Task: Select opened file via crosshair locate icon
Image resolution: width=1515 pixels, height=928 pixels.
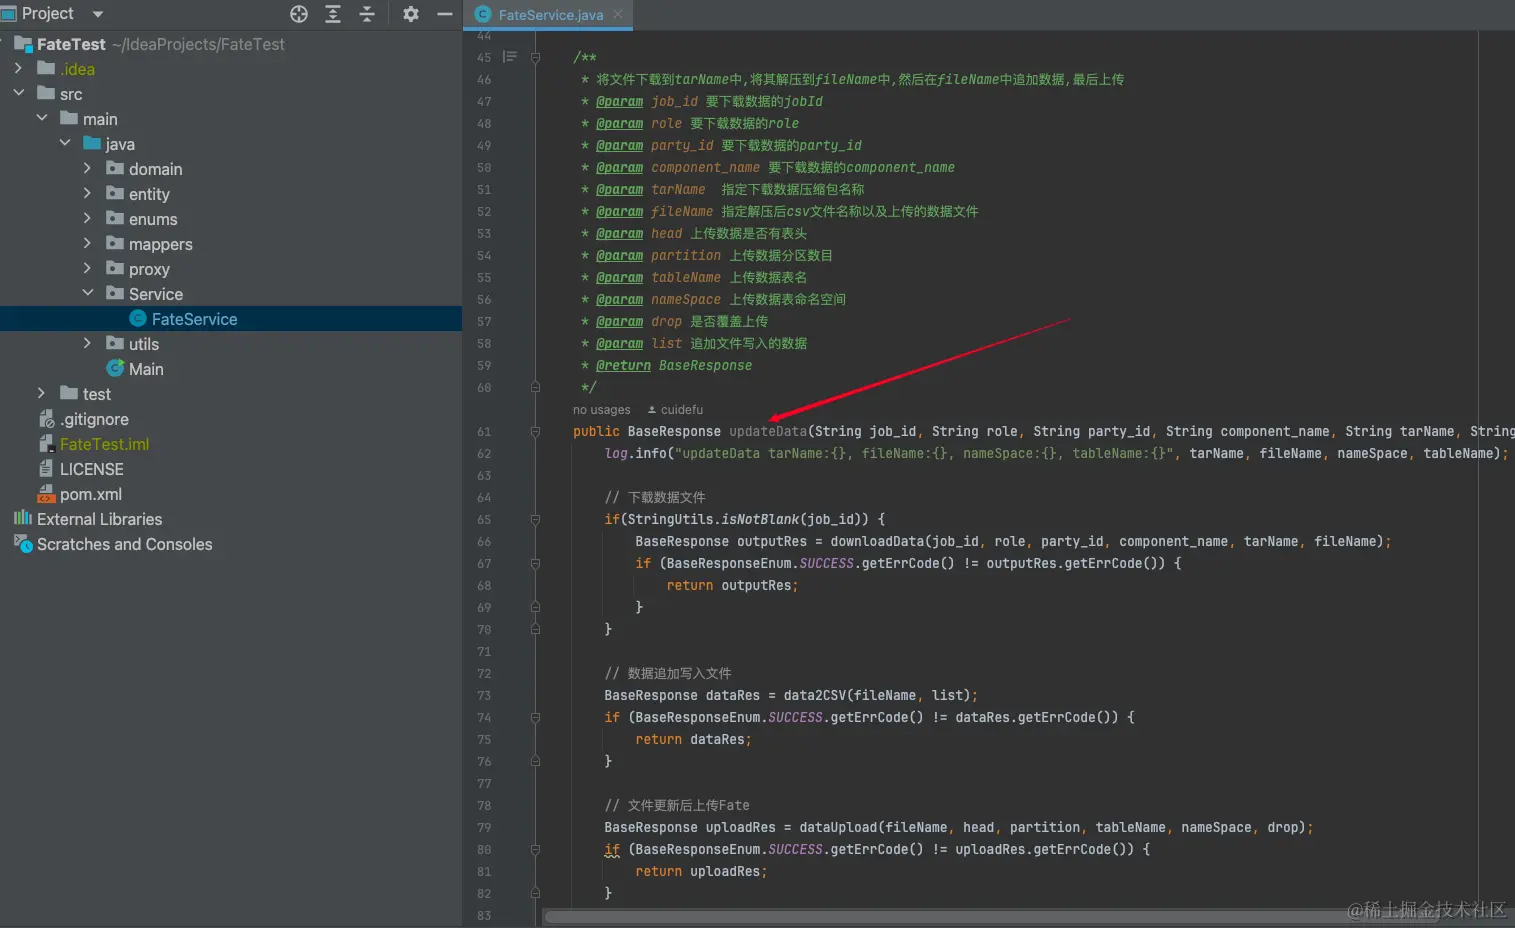Action: pyautogui.click(x=299, y=14)
